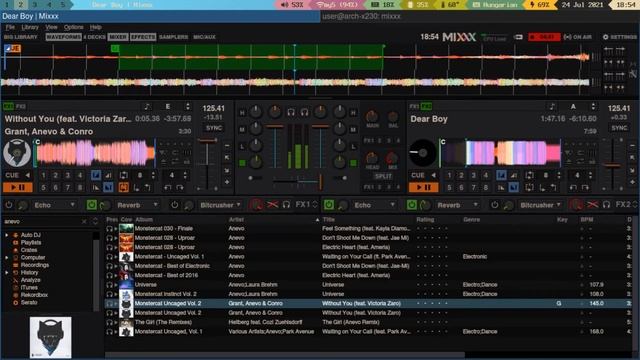Open FX2 Bitcrusher effect dropdown
The width and height of the screenshot is (640, 360).
pyautogui.click(x=541, y=205)
